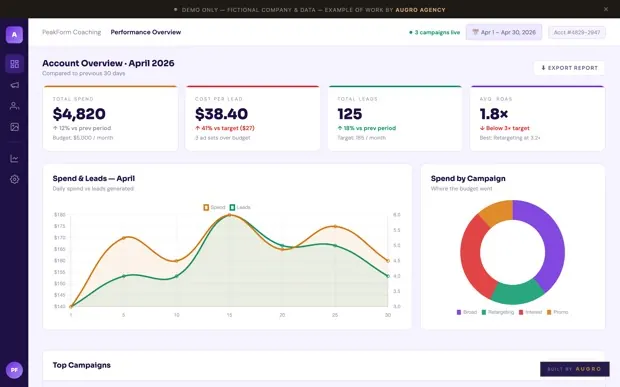Toggle Promo in donut chart legend

[x=558, y=312]
